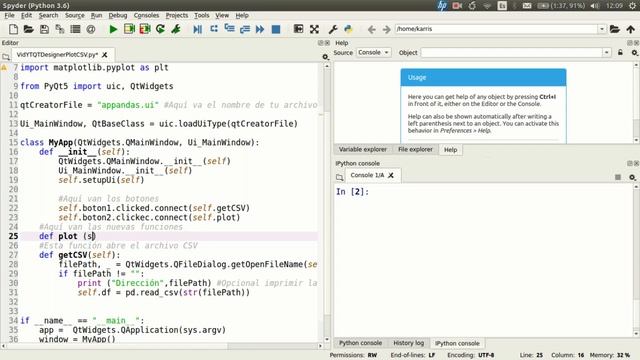This screenshot has height=360, width=640.
Task: Maximize current pane icon
Action: coord(298,29)
